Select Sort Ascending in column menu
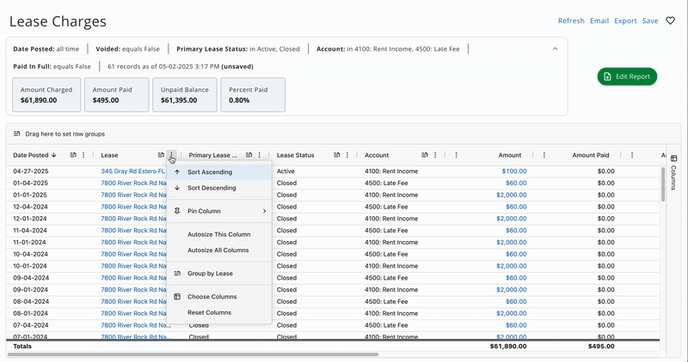The height and width of the screenshot is (362, 688). [219, 172]
